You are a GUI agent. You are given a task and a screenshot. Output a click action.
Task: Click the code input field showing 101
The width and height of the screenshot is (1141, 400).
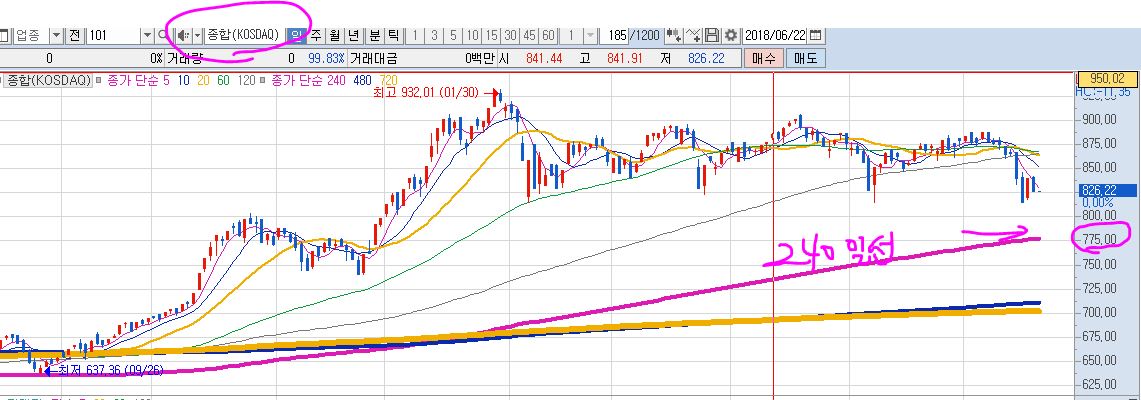pos(112,35)
